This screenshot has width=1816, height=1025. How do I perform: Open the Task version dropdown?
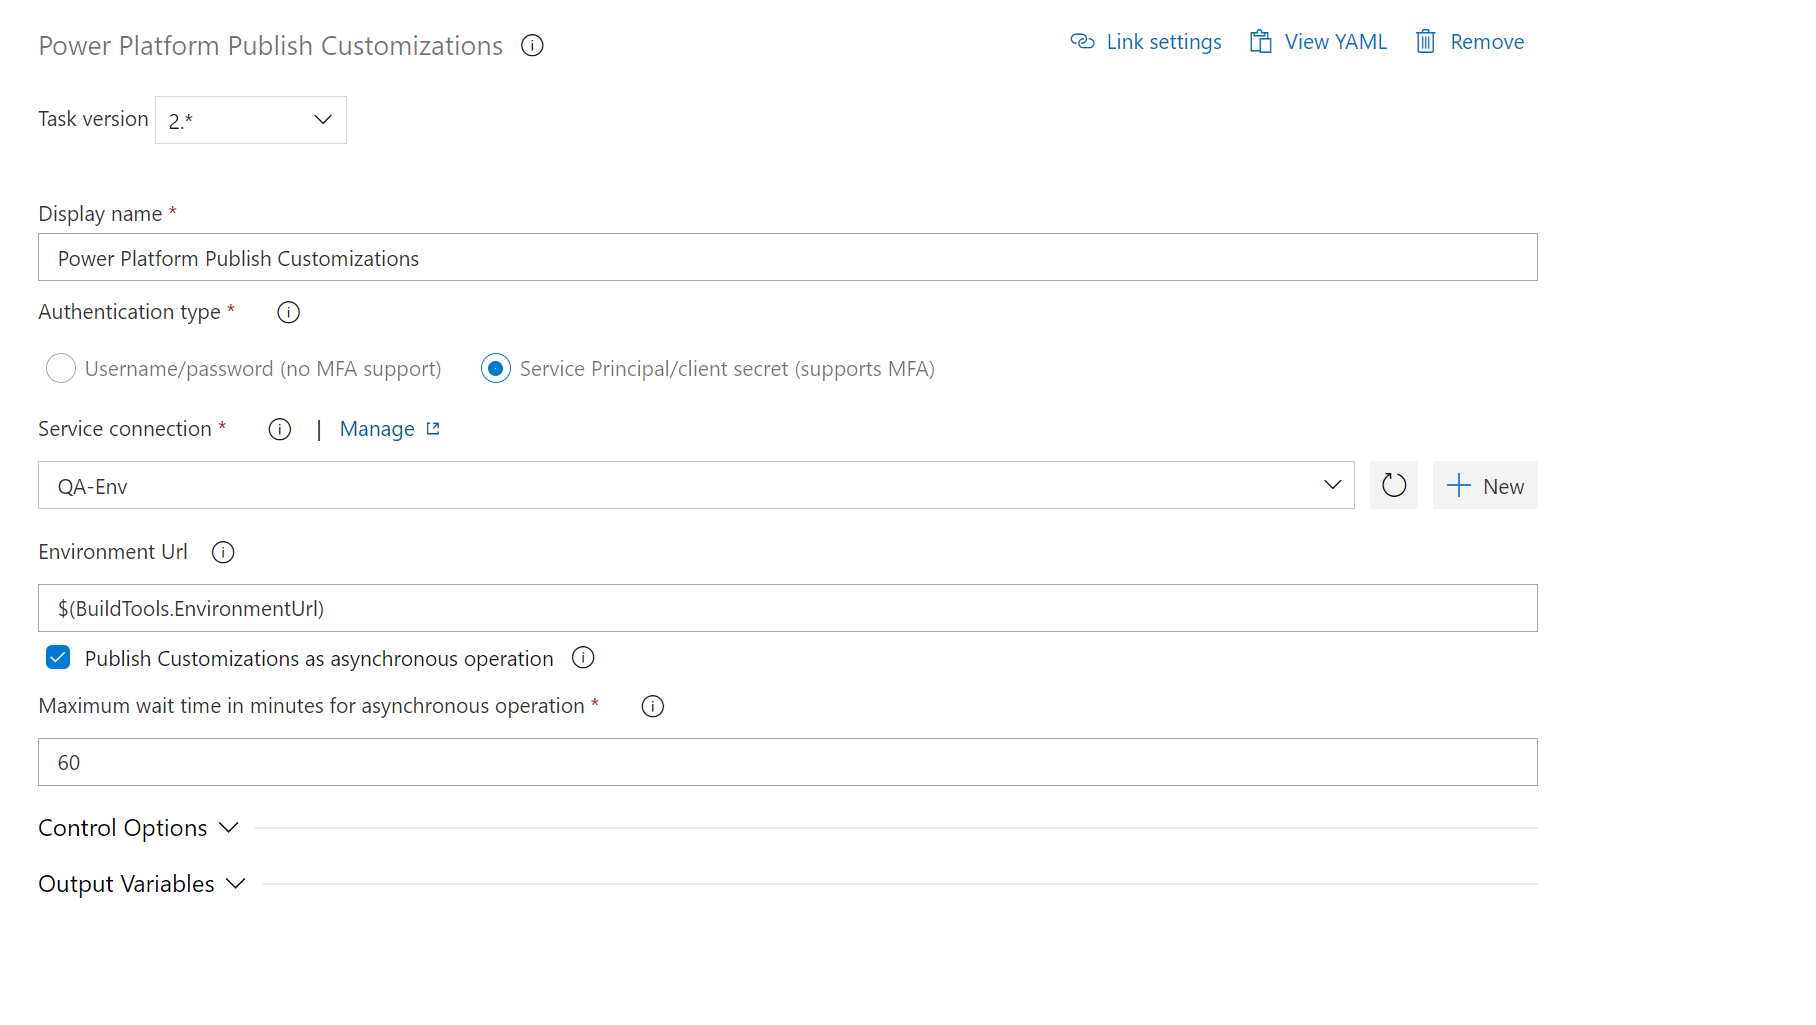[322, 119]
